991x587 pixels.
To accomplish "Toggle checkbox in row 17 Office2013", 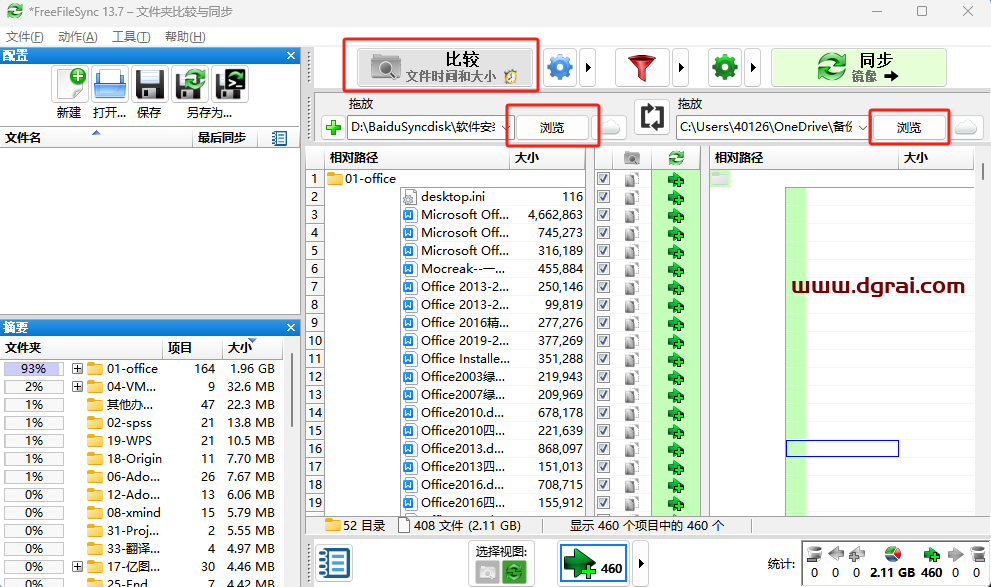I will 604,467.
